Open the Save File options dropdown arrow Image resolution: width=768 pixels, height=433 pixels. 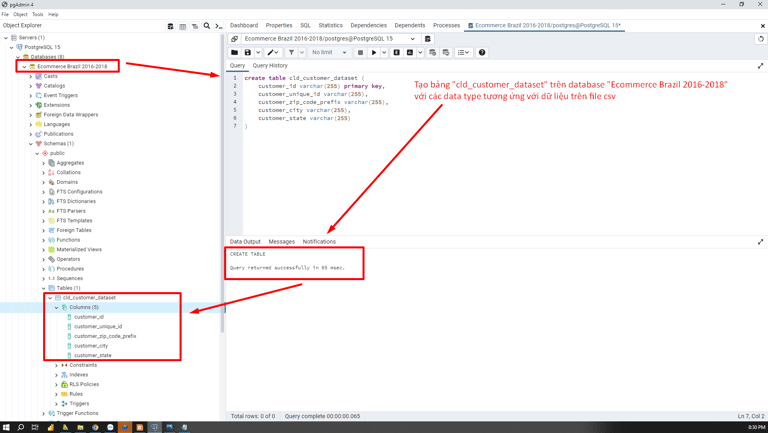click(x=258, y=52)
